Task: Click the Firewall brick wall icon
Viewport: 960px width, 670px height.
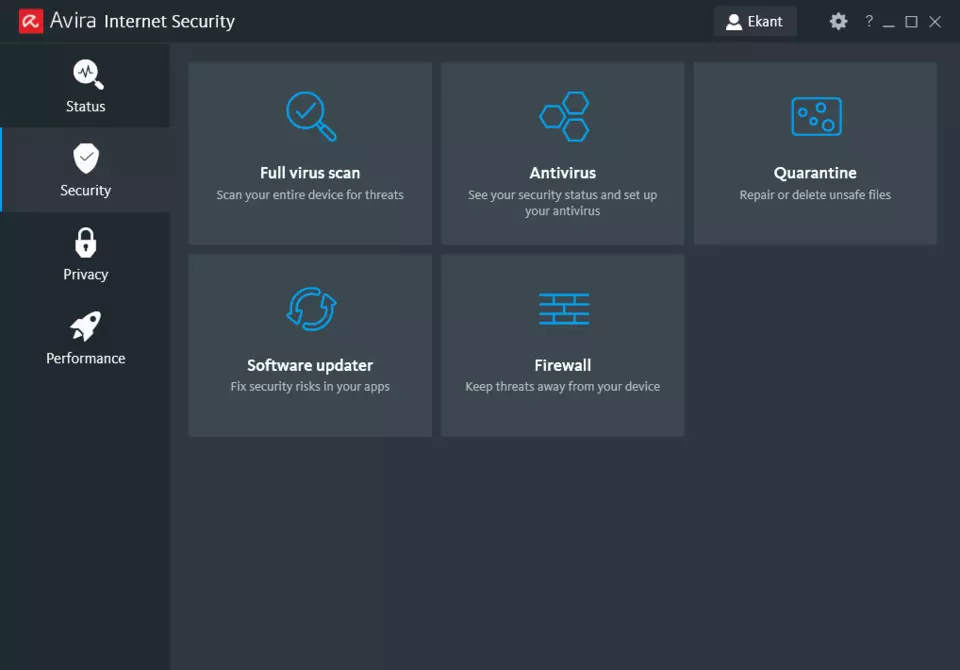Action: click(563, 308)
